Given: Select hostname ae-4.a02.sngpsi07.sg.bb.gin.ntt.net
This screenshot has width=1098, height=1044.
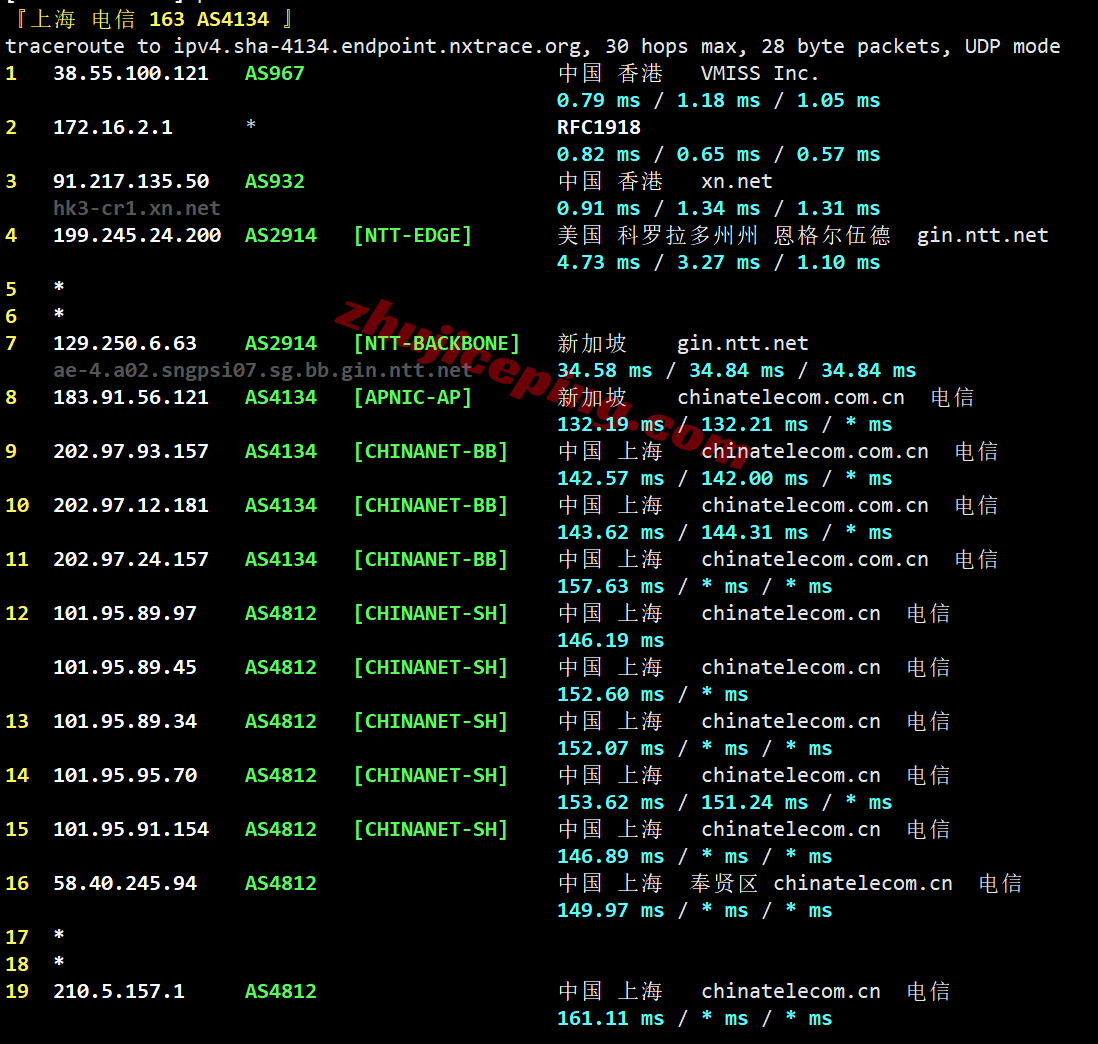Looking at the screenshot, I should click(263, 370).
